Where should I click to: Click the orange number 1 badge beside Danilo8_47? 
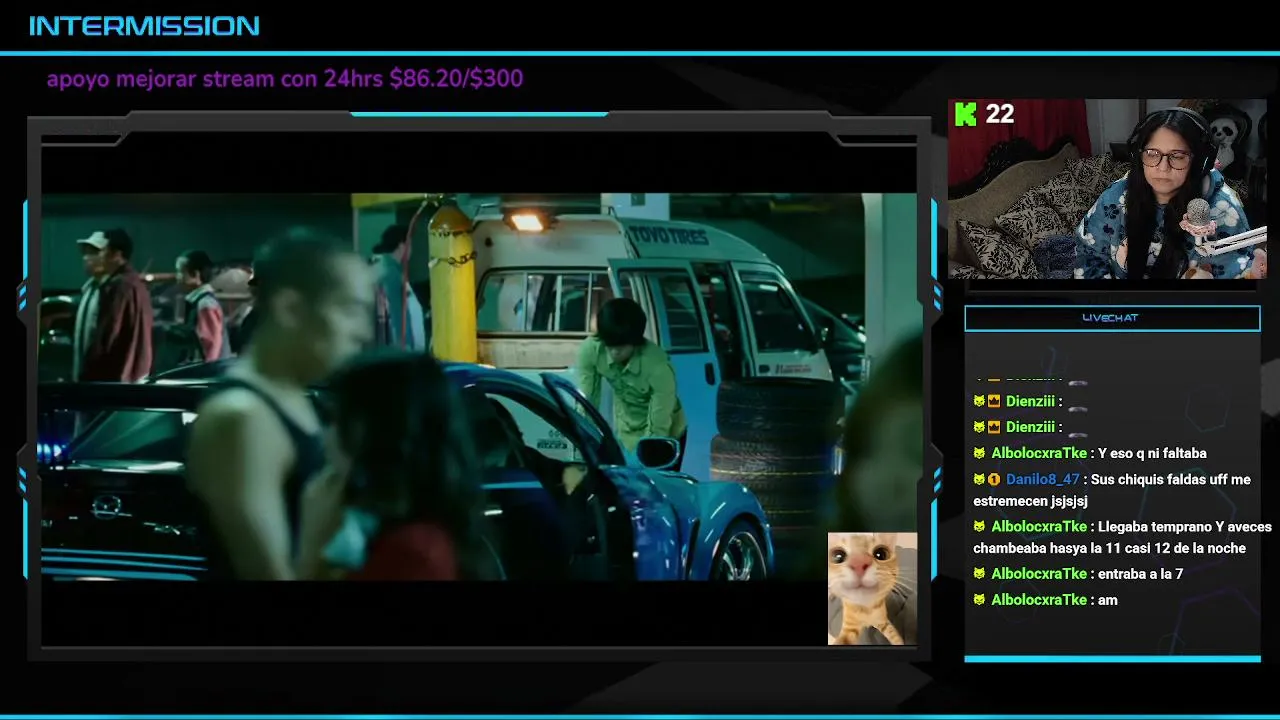(x=994, y=480)
